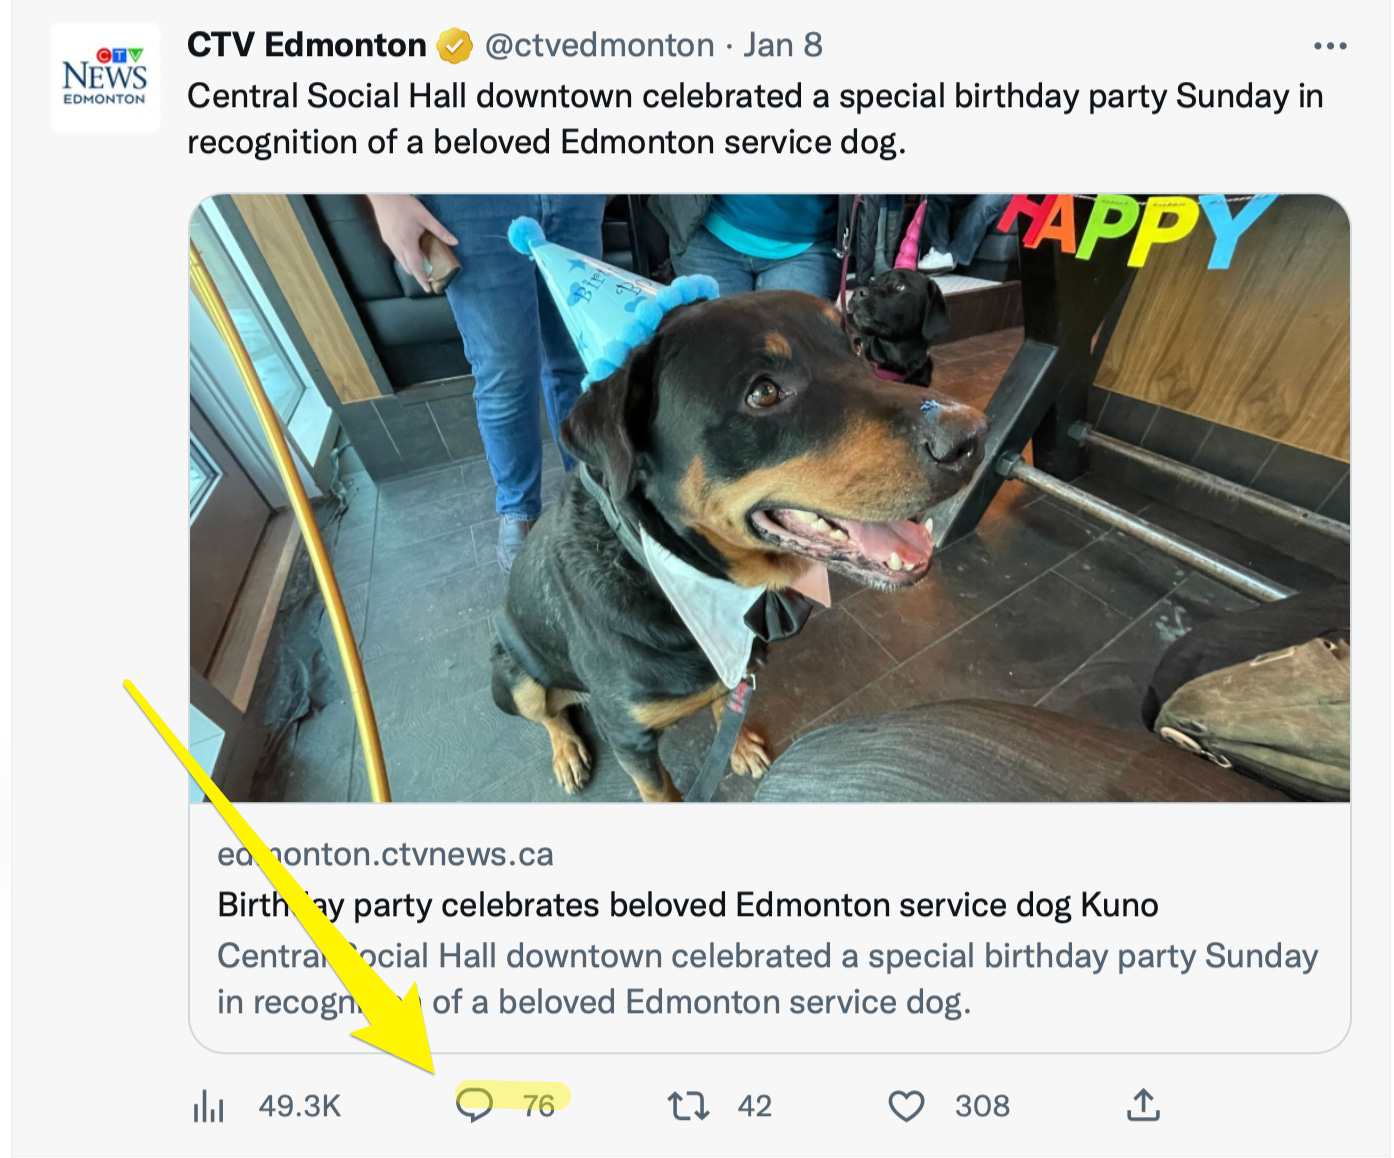Click the Jan 8 timestamp
Screen dimensions: 1394x1158
click(x=782, y=46)
